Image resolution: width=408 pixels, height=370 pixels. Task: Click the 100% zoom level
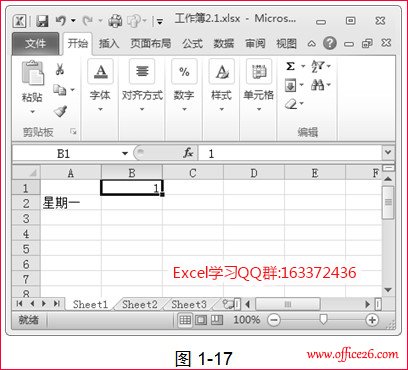click(x=247, y=320)
